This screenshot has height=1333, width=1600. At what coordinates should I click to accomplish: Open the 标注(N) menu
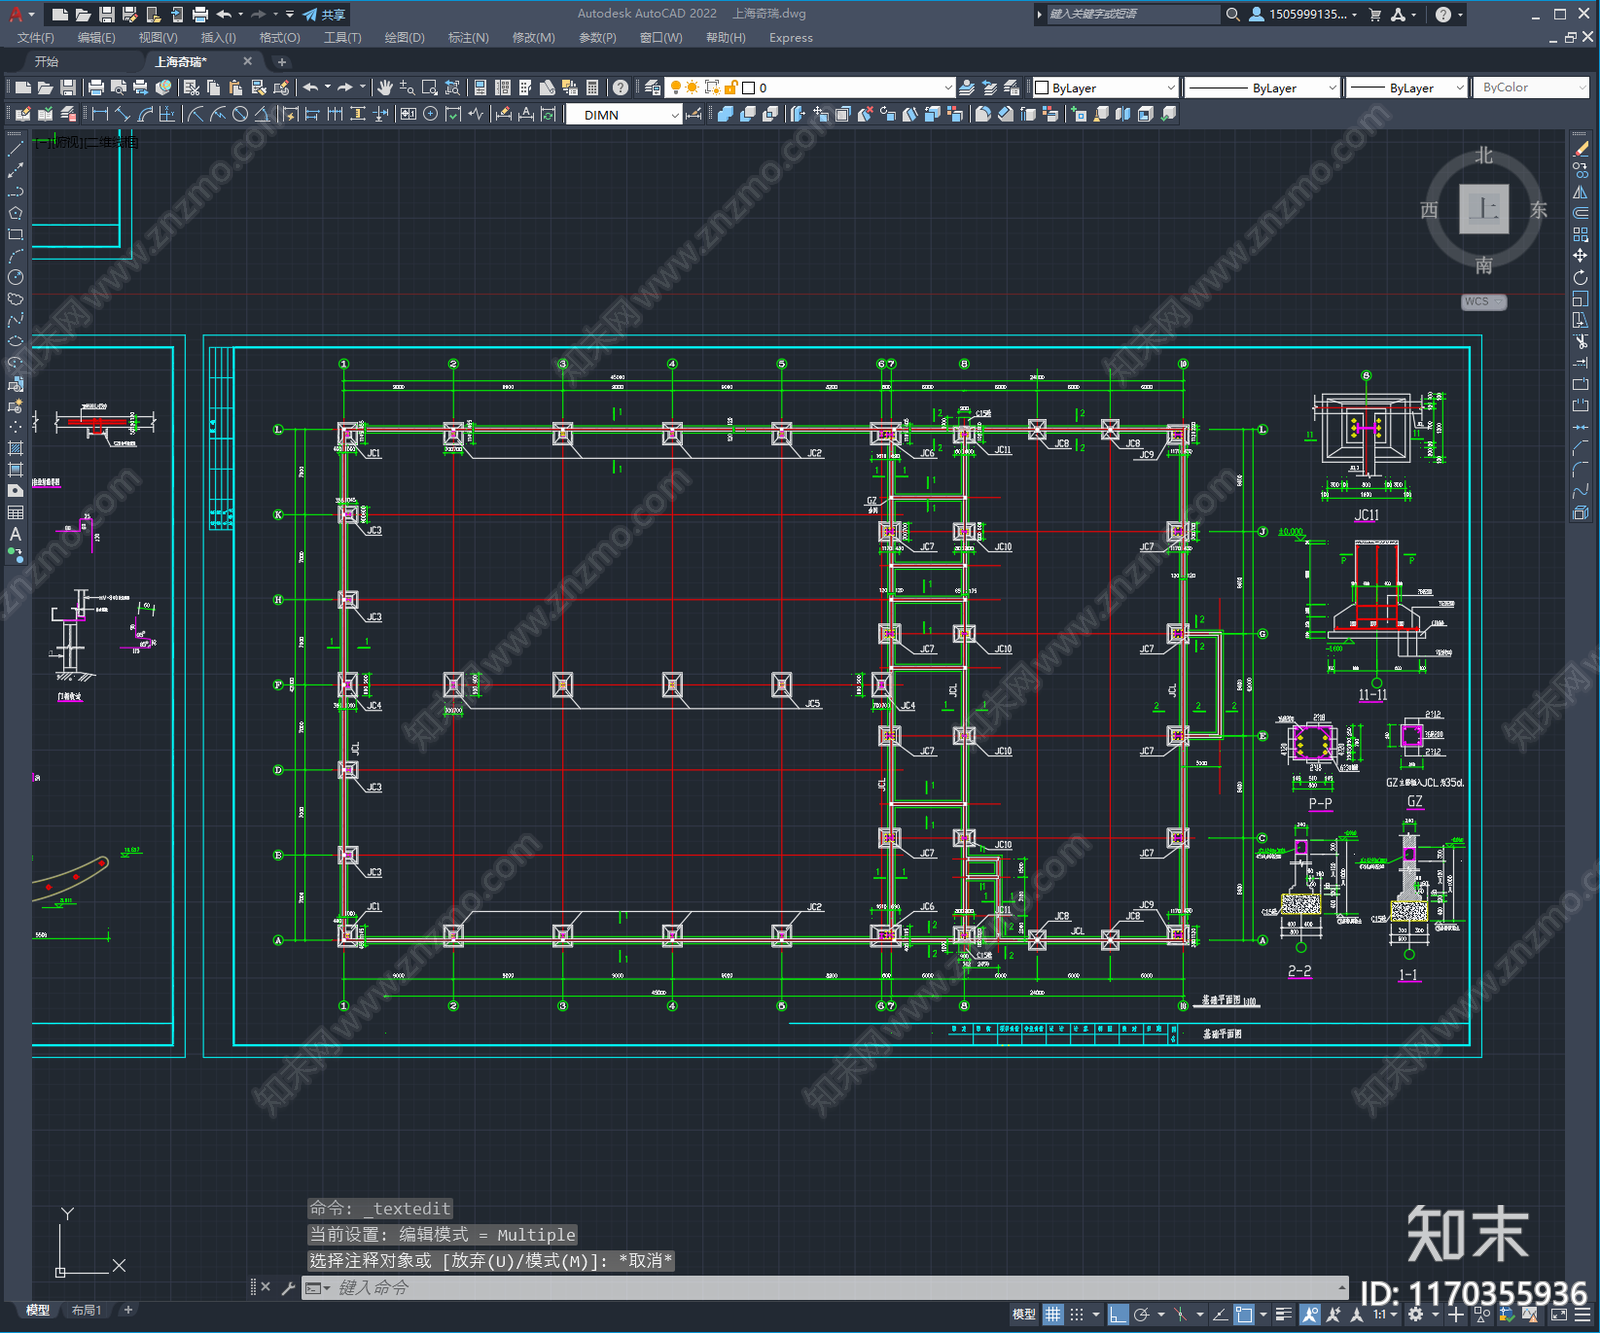click(468, 38)
